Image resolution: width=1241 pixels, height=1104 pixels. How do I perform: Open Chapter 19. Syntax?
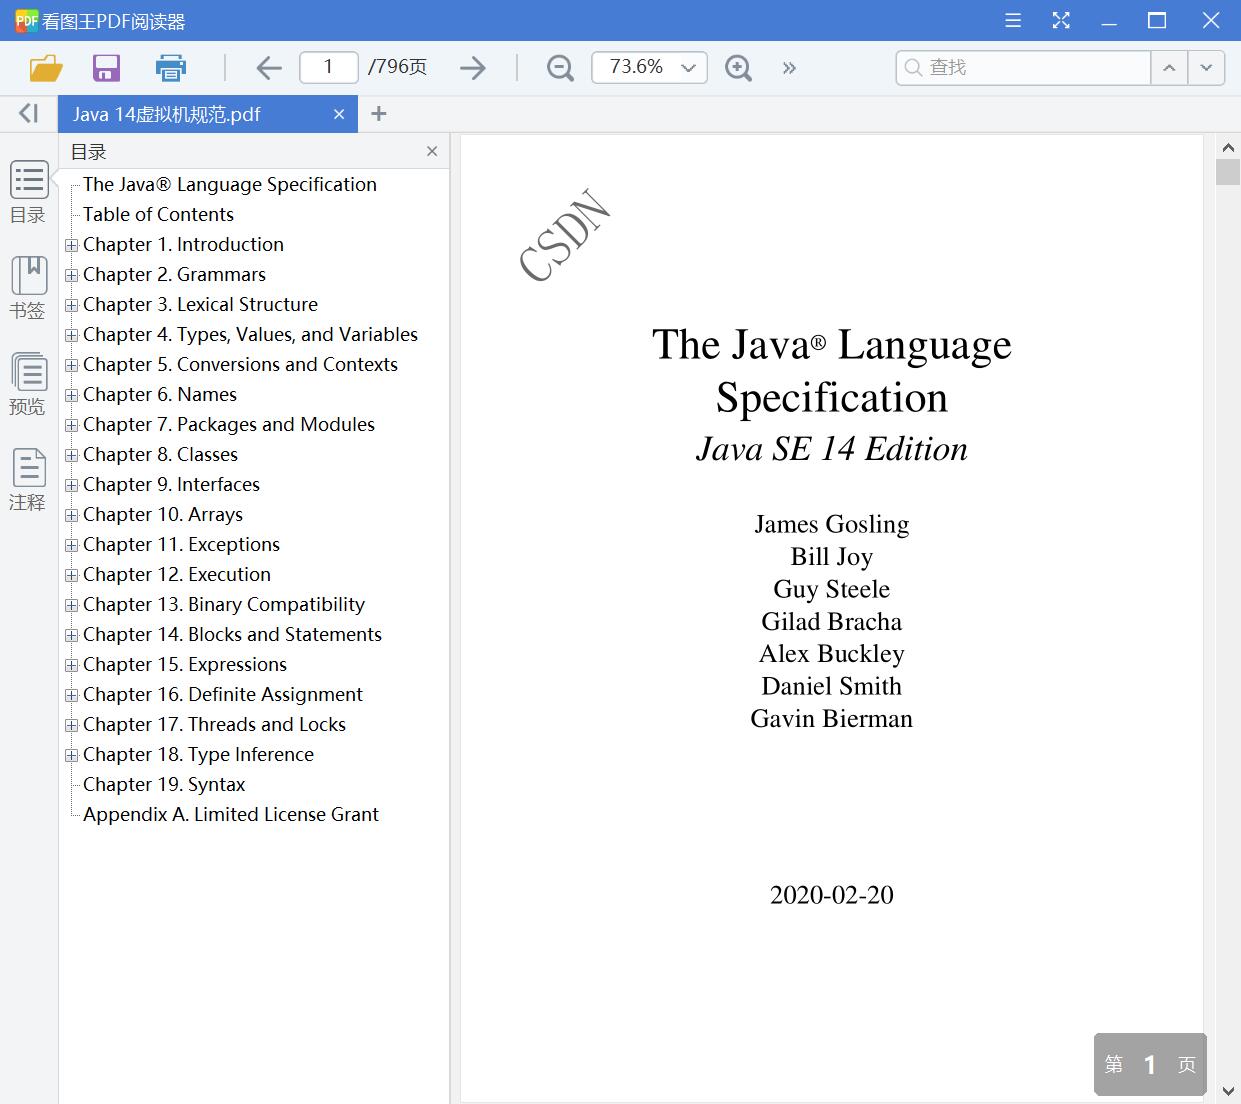(x=164, y=784)
